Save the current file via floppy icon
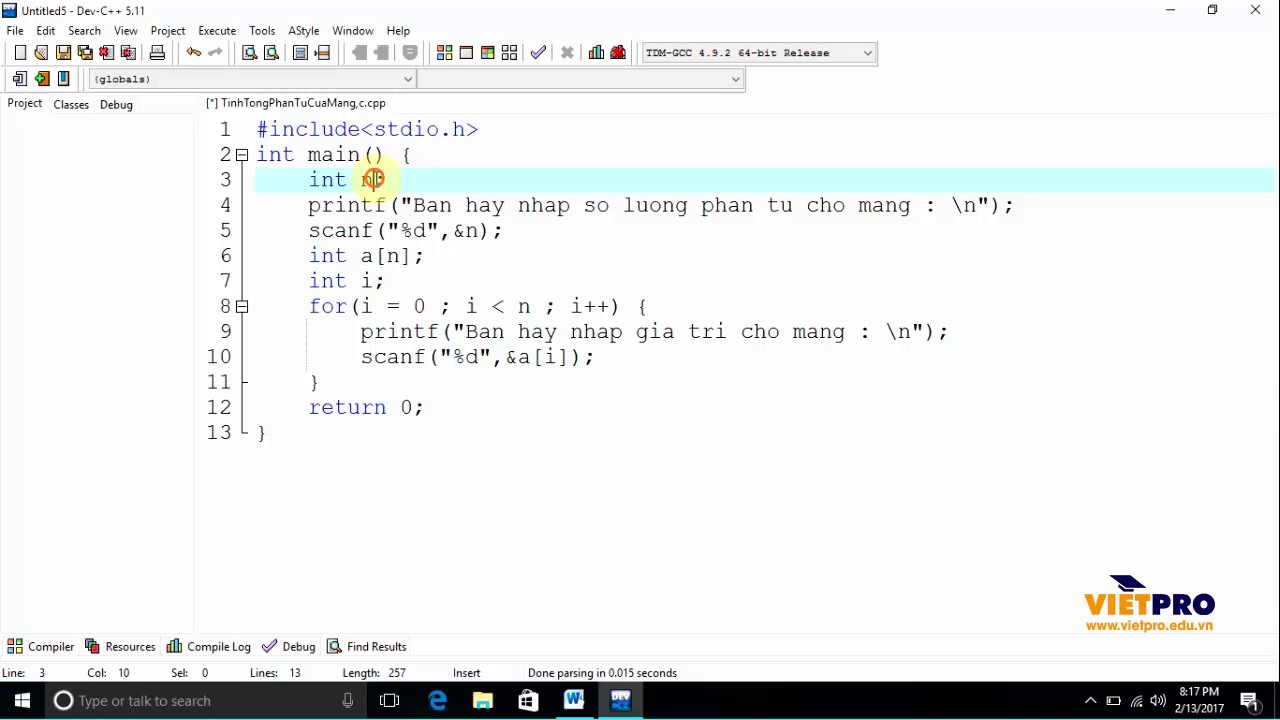 point(63,53)
